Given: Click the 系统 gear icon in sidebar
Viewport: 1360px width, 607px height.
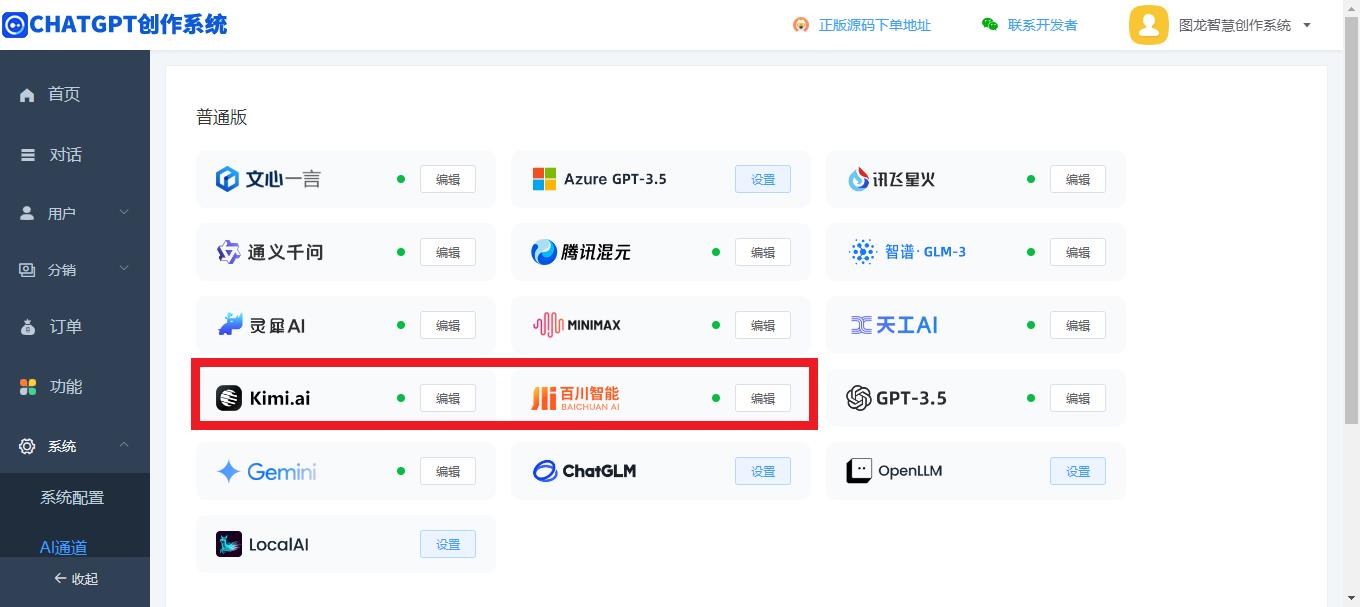Looking at the screenshot, I should 27,446.
